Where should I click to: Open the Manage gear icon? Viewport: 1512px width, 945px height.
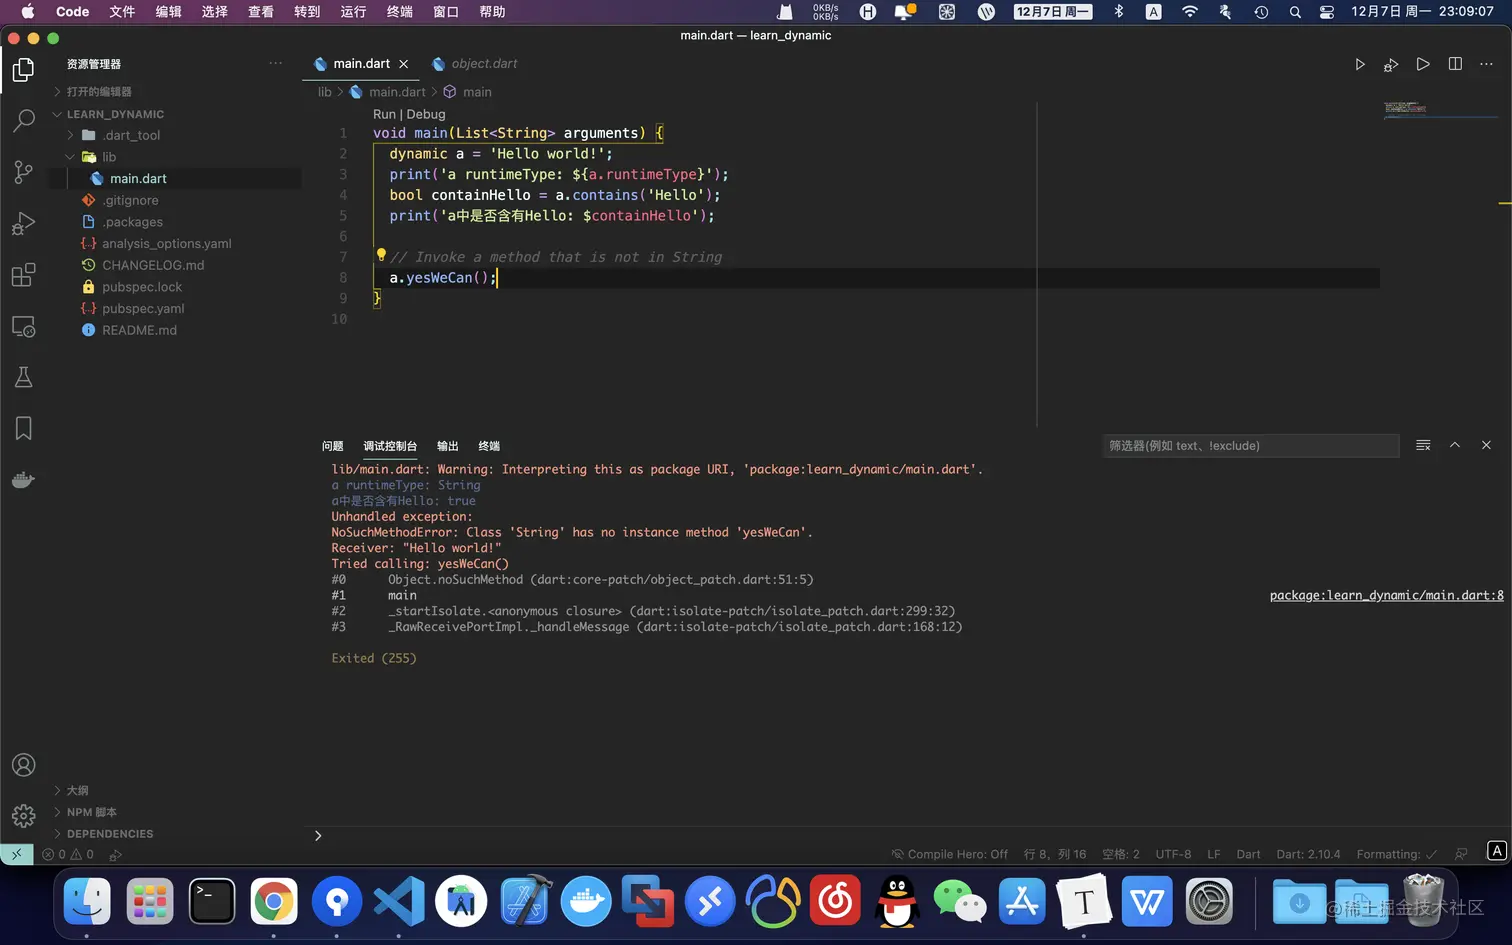(23, 816)
